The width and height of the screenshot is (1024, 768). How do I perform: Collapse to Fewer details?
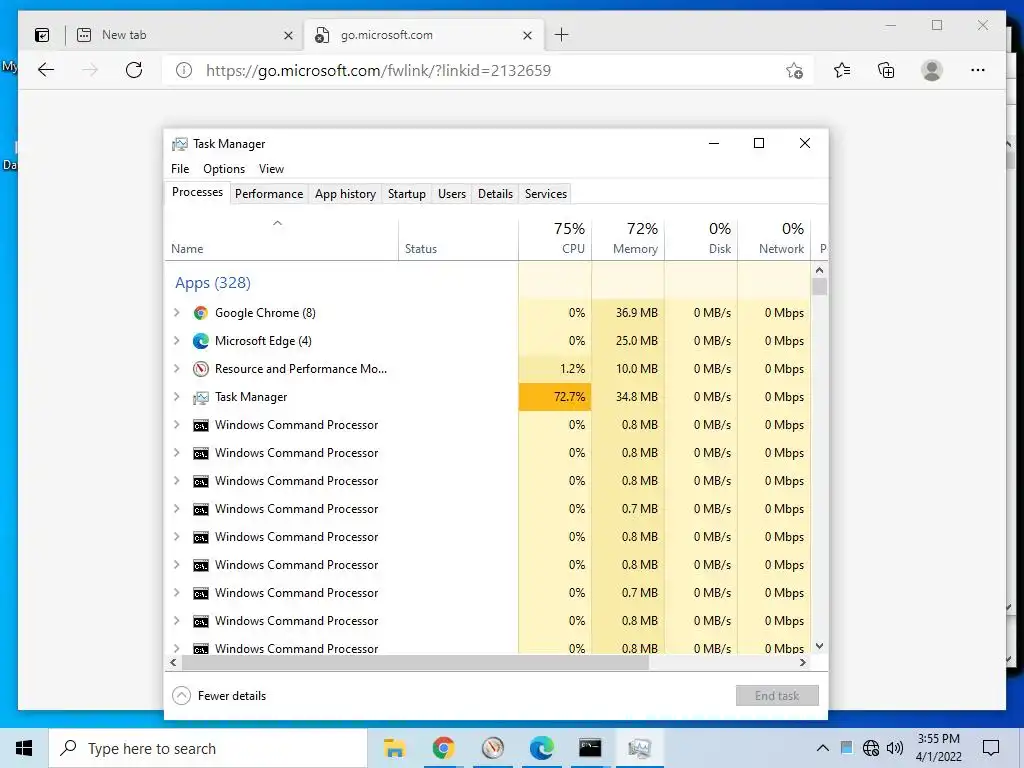click(x=219, y=696)
